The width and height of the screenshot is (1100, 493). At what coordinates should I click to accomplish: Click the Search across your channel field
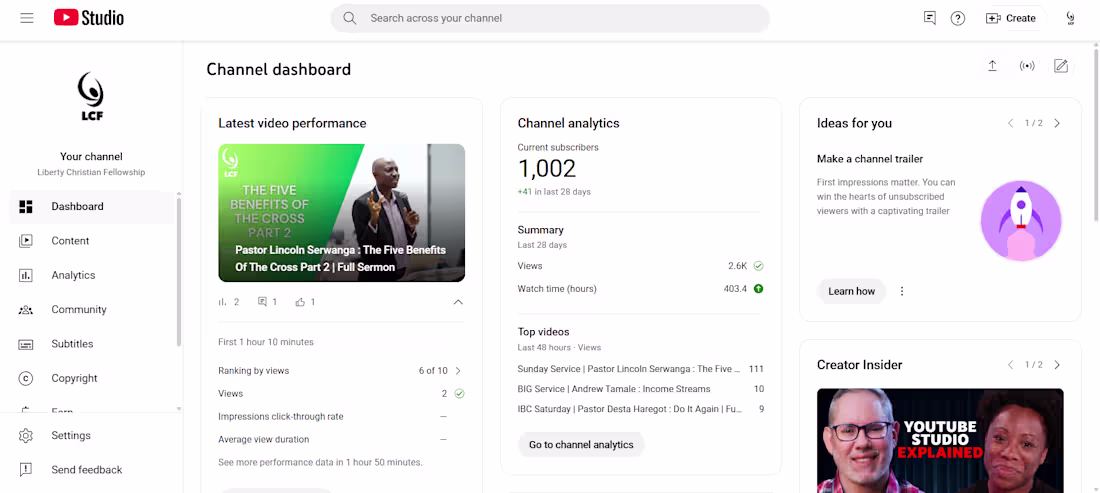(550, 18)
